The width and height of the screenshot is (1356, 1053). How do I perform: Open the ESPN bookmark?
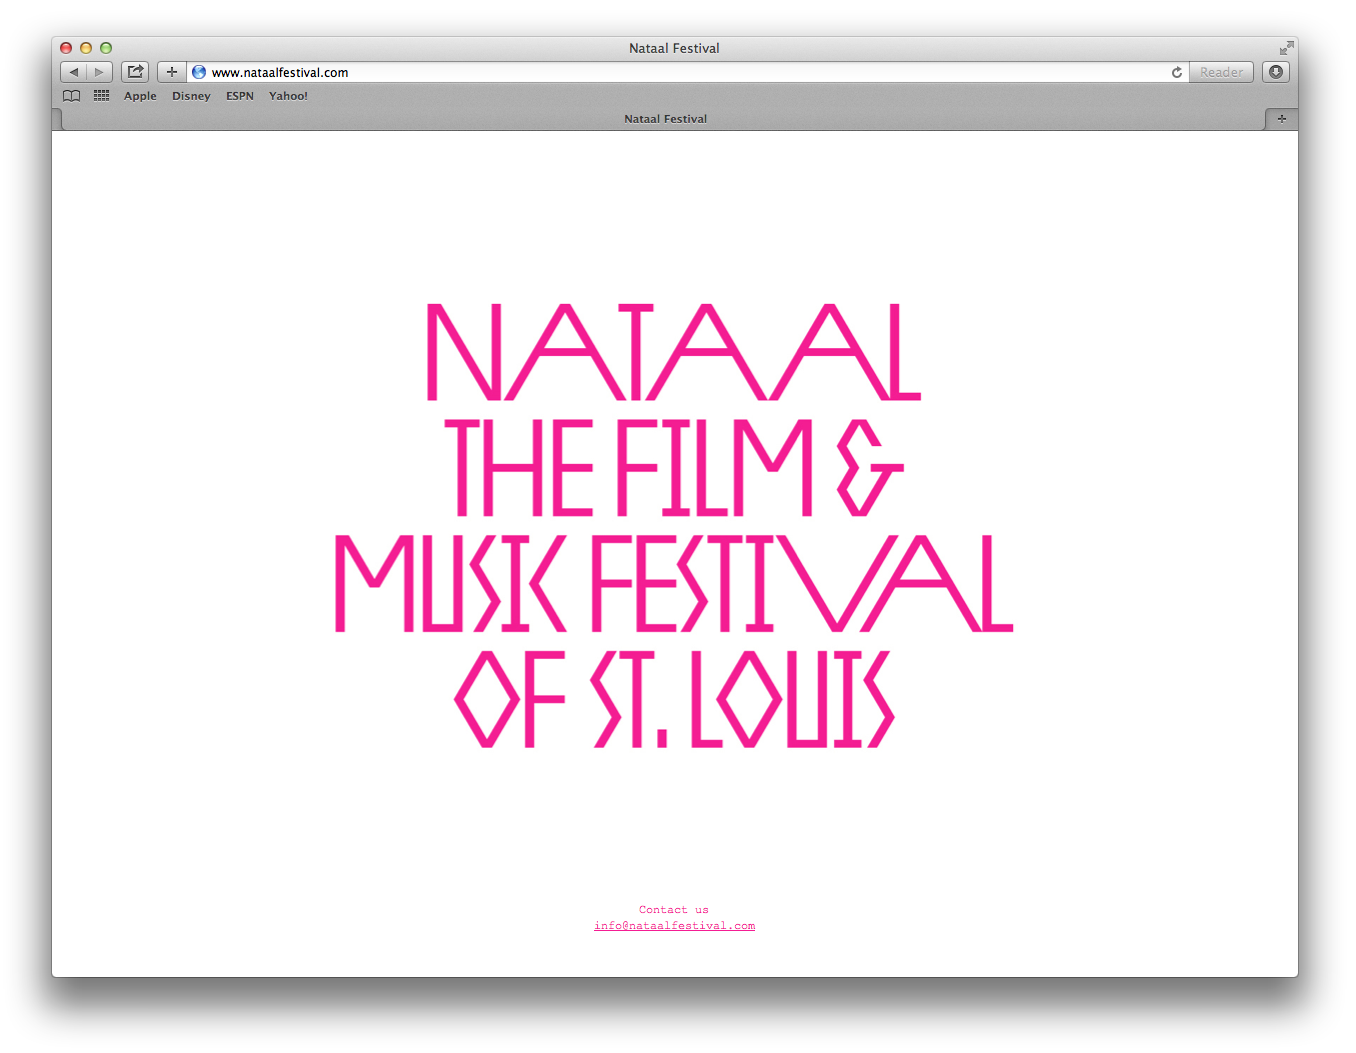click(x=240, y=96)
